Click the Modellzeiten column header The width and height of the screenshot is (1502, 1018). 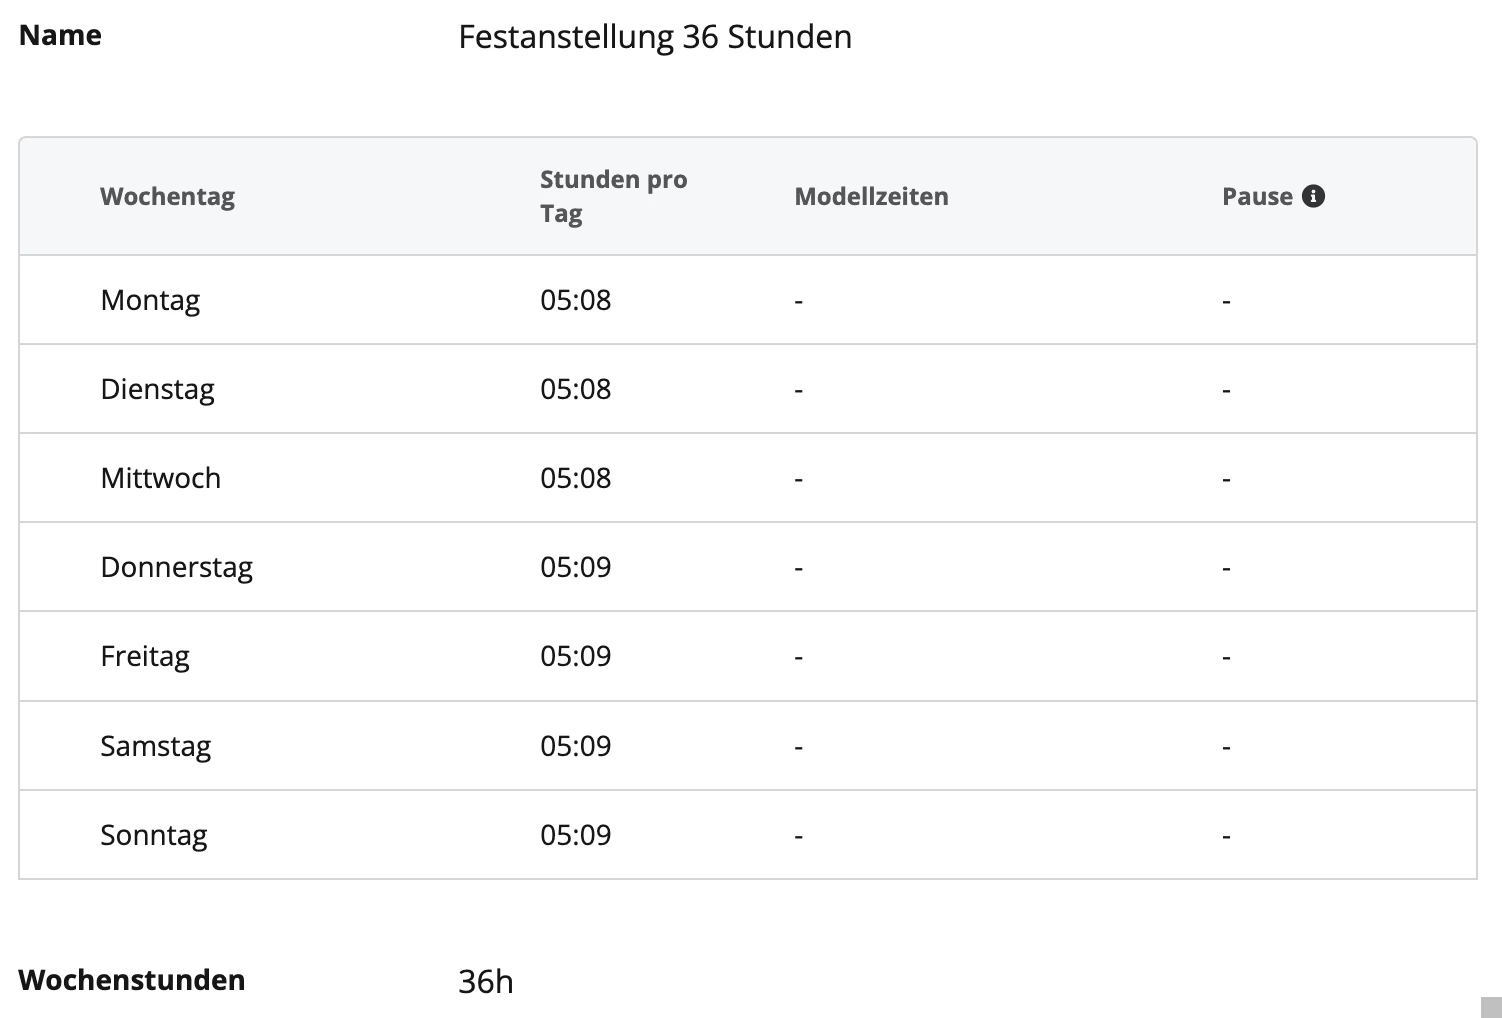[x=871, y=196]
